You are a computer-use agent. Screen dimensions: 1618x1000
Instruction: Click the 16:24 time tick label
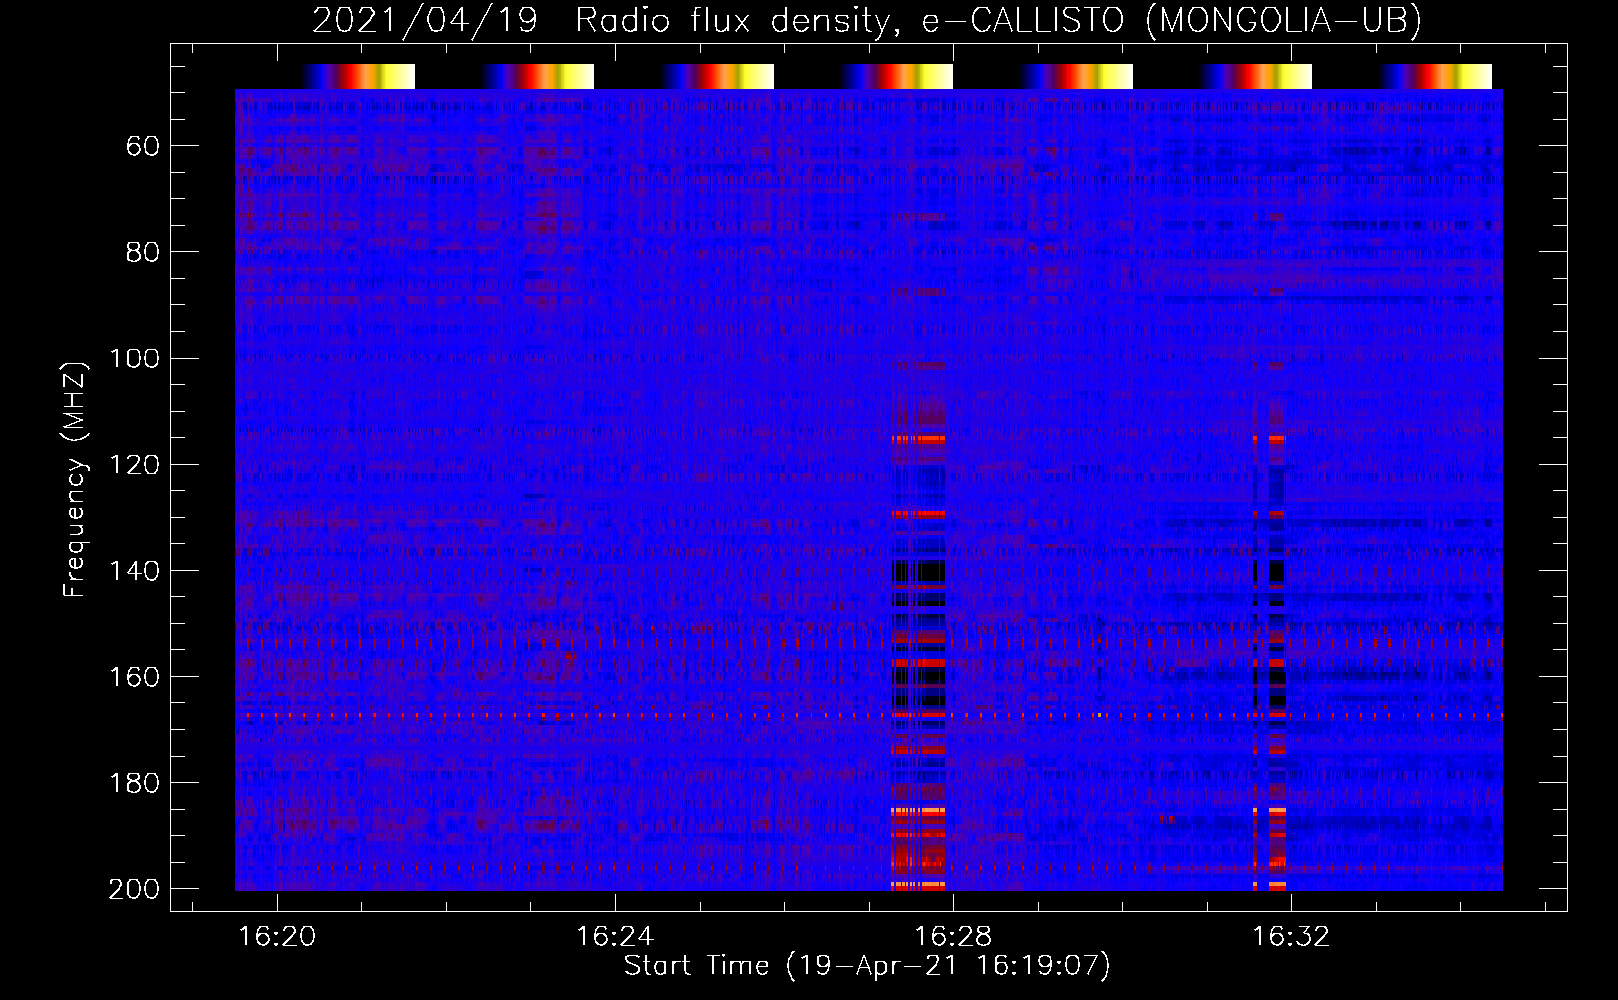click(x=615, y=936)
